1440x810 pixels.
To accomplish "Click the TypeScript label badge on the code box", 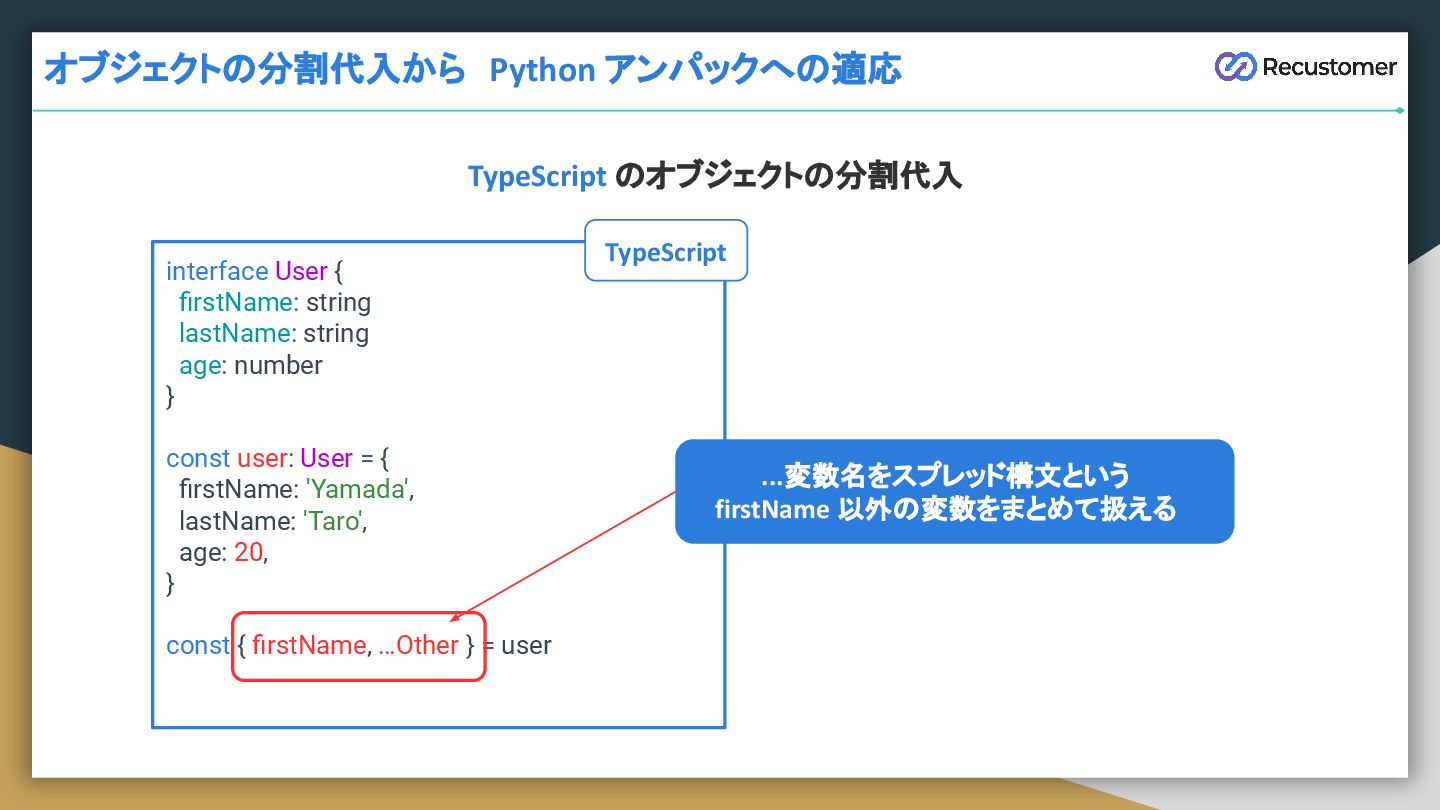I will [666, 251].
